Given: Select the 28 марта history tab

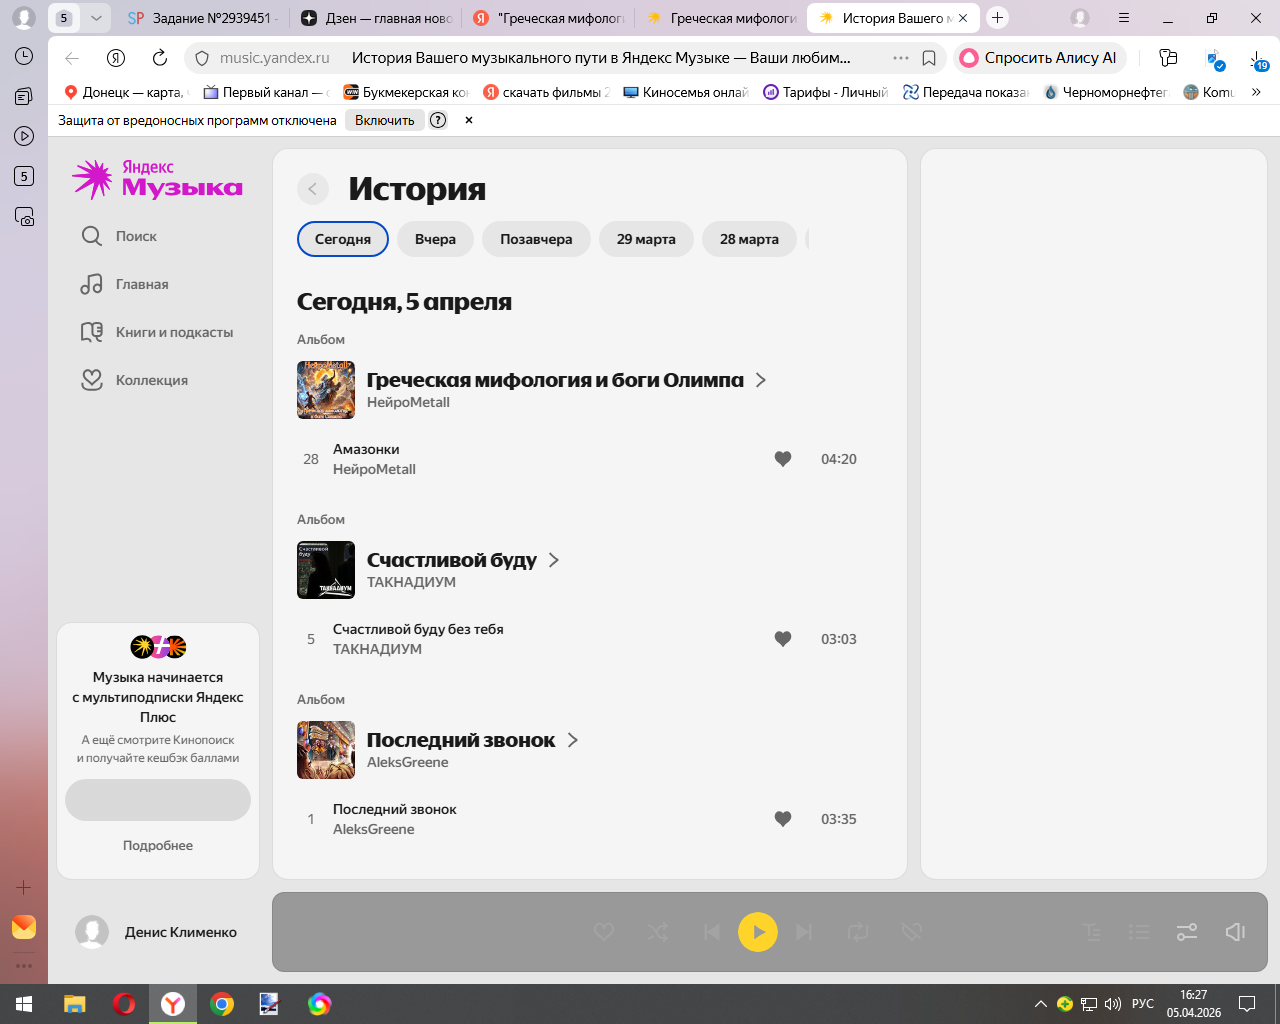Looking at the screenshot, I should [x=749, y=239].
